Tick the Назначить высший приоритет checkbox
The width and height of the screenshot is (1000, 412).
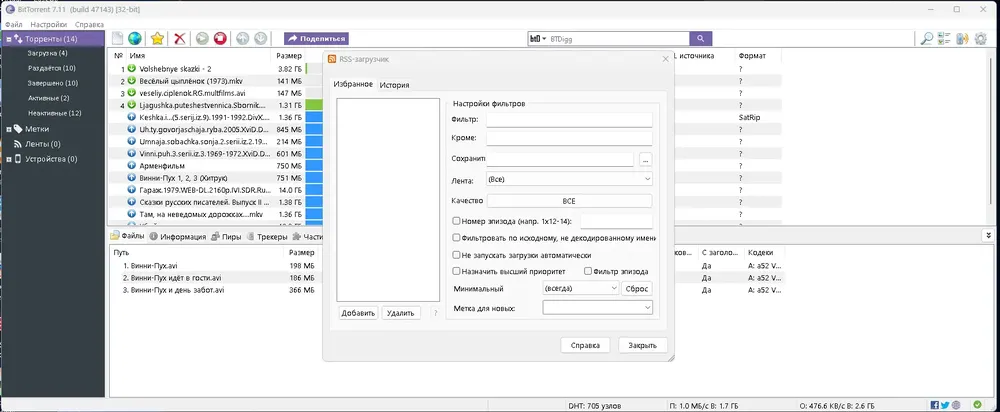[456, 271]
